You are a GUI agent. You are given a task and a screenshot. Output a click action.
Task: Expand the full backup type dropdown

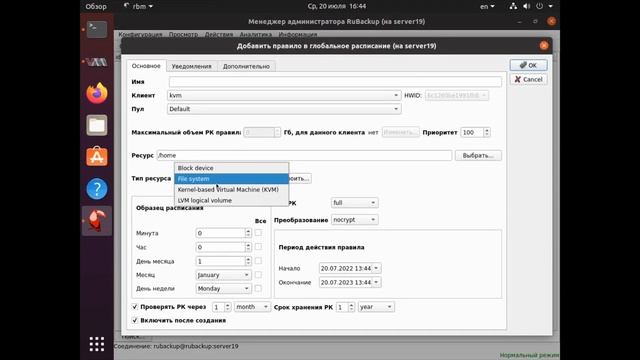point(354,202)
